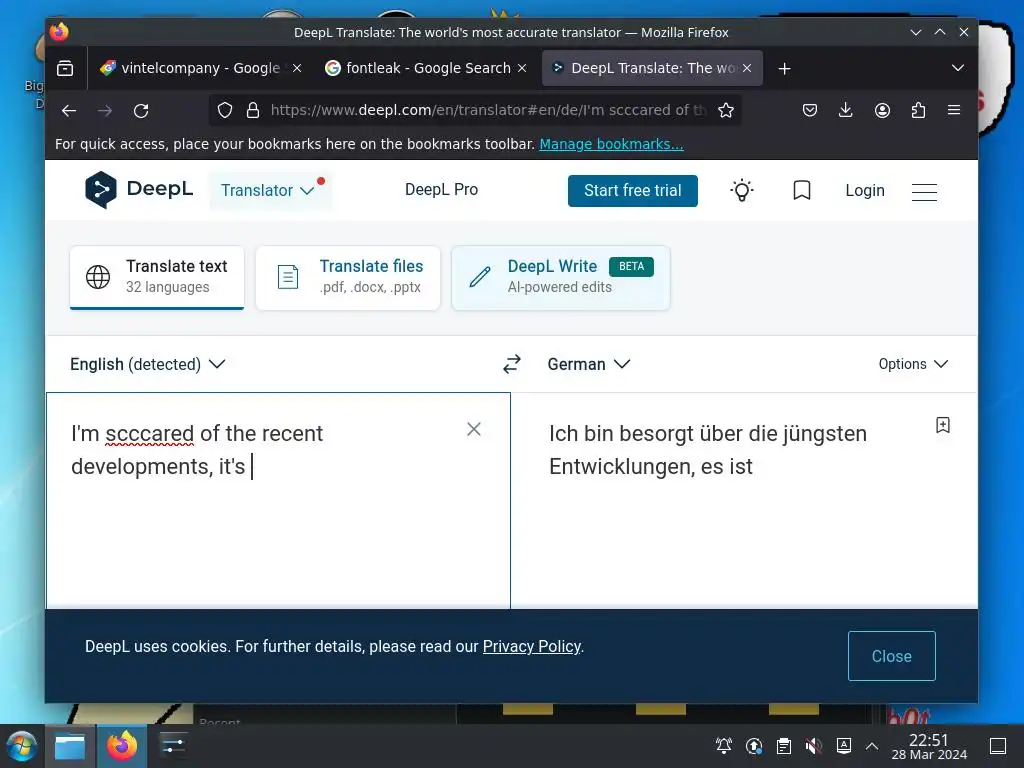The image size is (1024, 768).
Task: Save translation with bookmark plus icon
Action: tap(942, 425)
